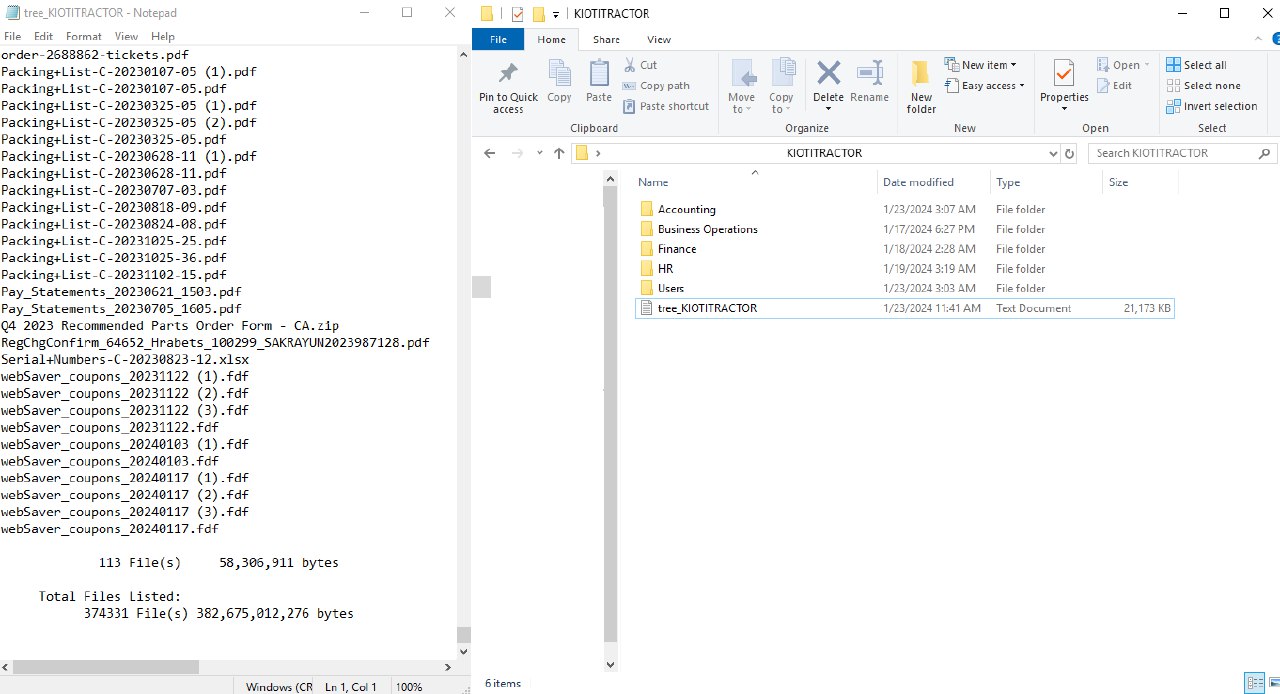The image size is (1280, 694).
Task: Refresh the KIOTITRACTOR folder view
Action: (x=1069, y=154)
